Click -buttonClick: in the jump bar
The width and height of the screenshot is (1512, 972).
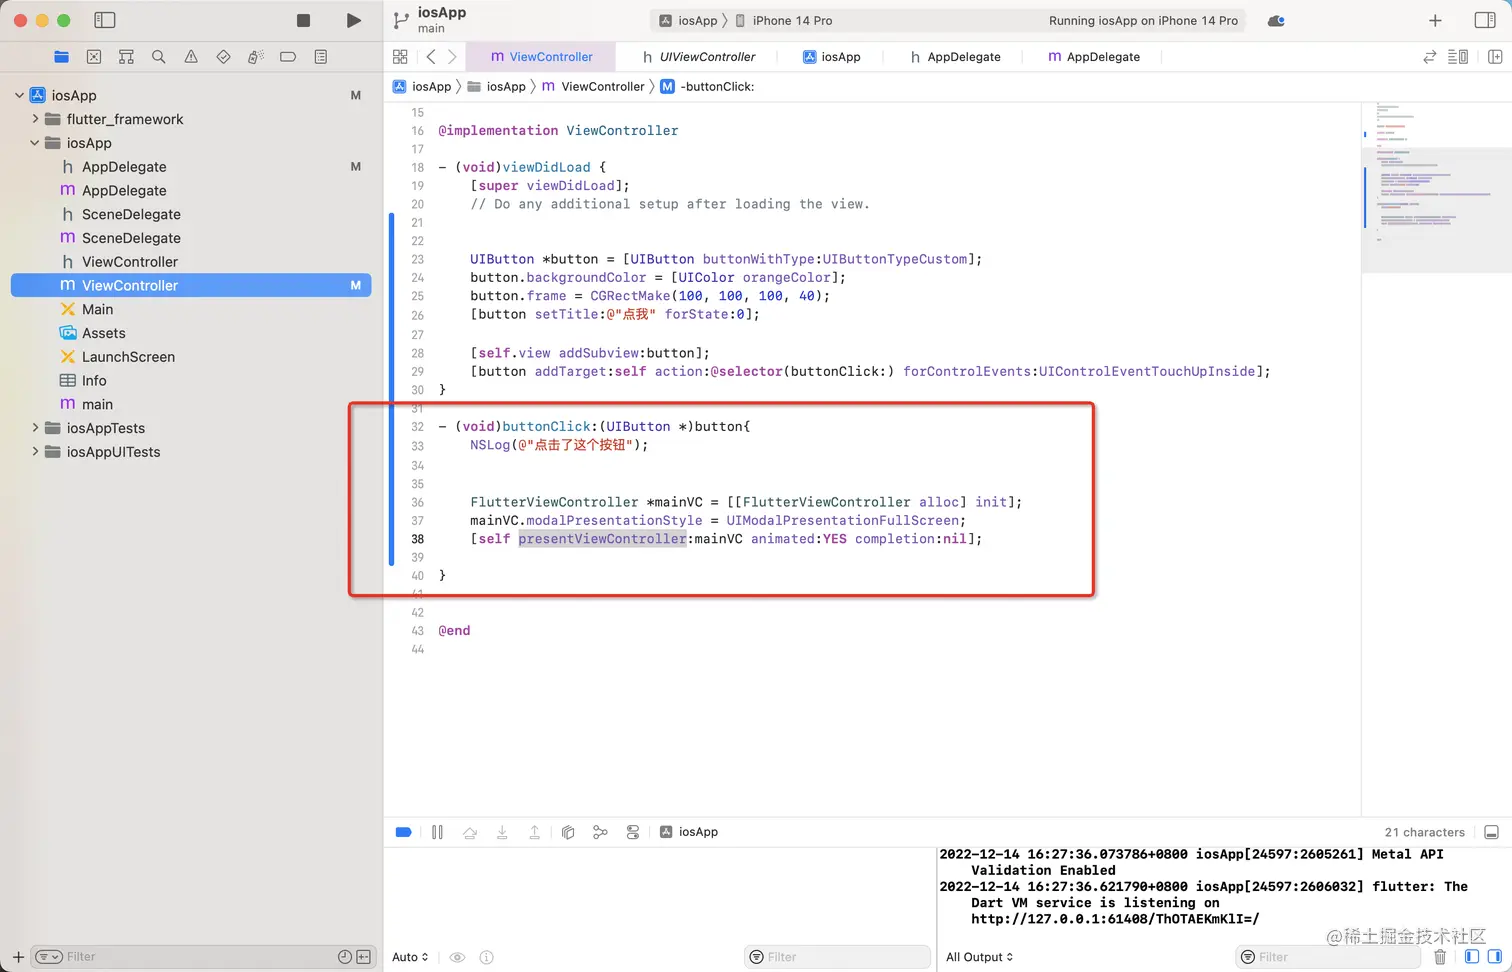pyautogui.click(x=708, y=87)
